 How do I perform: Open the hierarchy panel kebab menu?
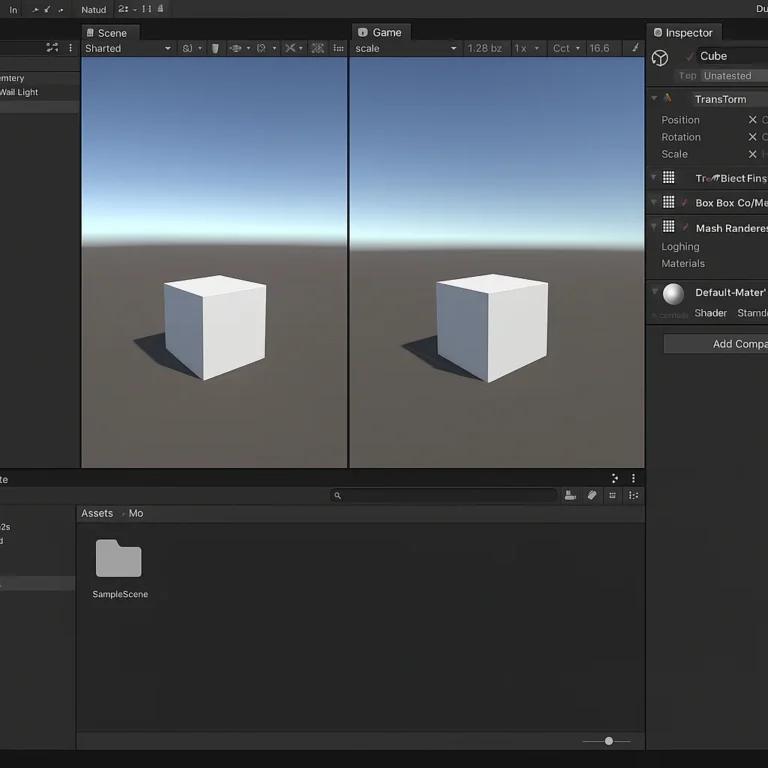click(71, 48)
